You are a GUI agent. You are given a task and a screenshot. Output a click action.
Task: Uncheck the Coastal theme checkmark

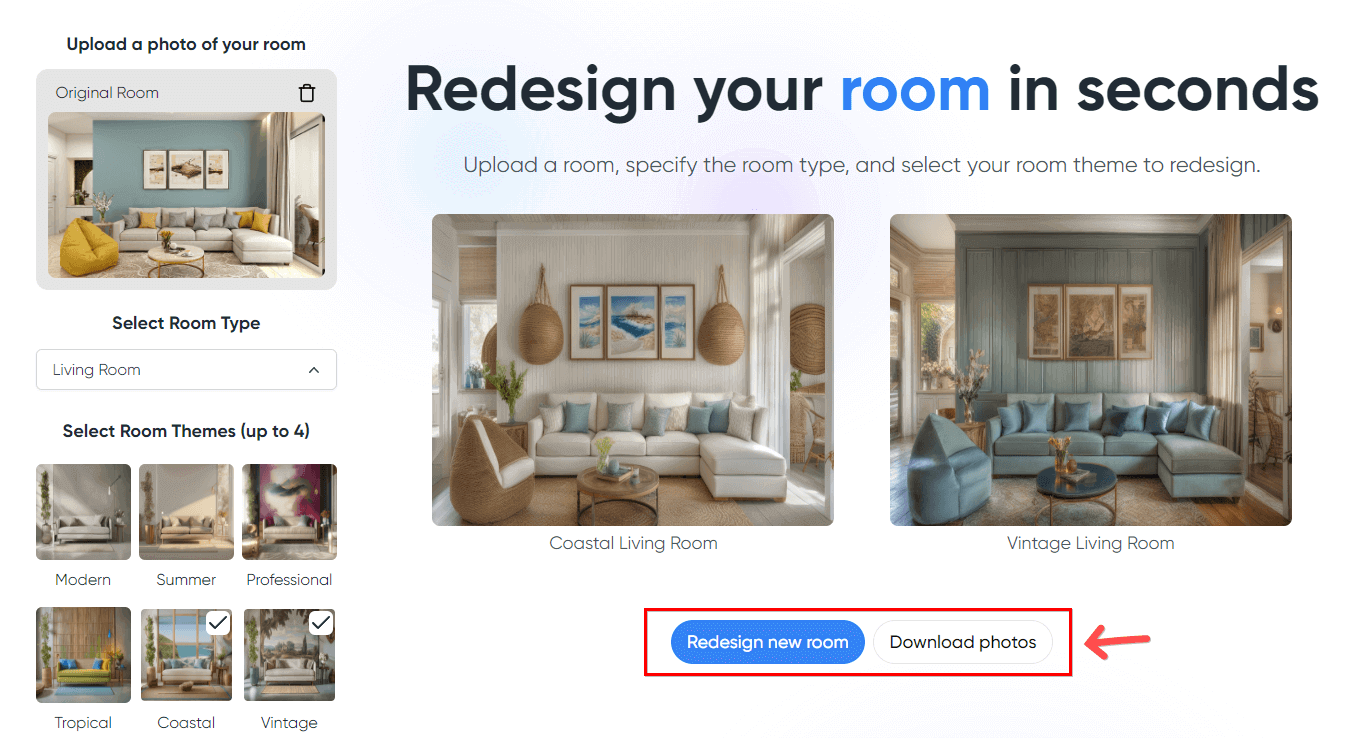click(218, 623)
